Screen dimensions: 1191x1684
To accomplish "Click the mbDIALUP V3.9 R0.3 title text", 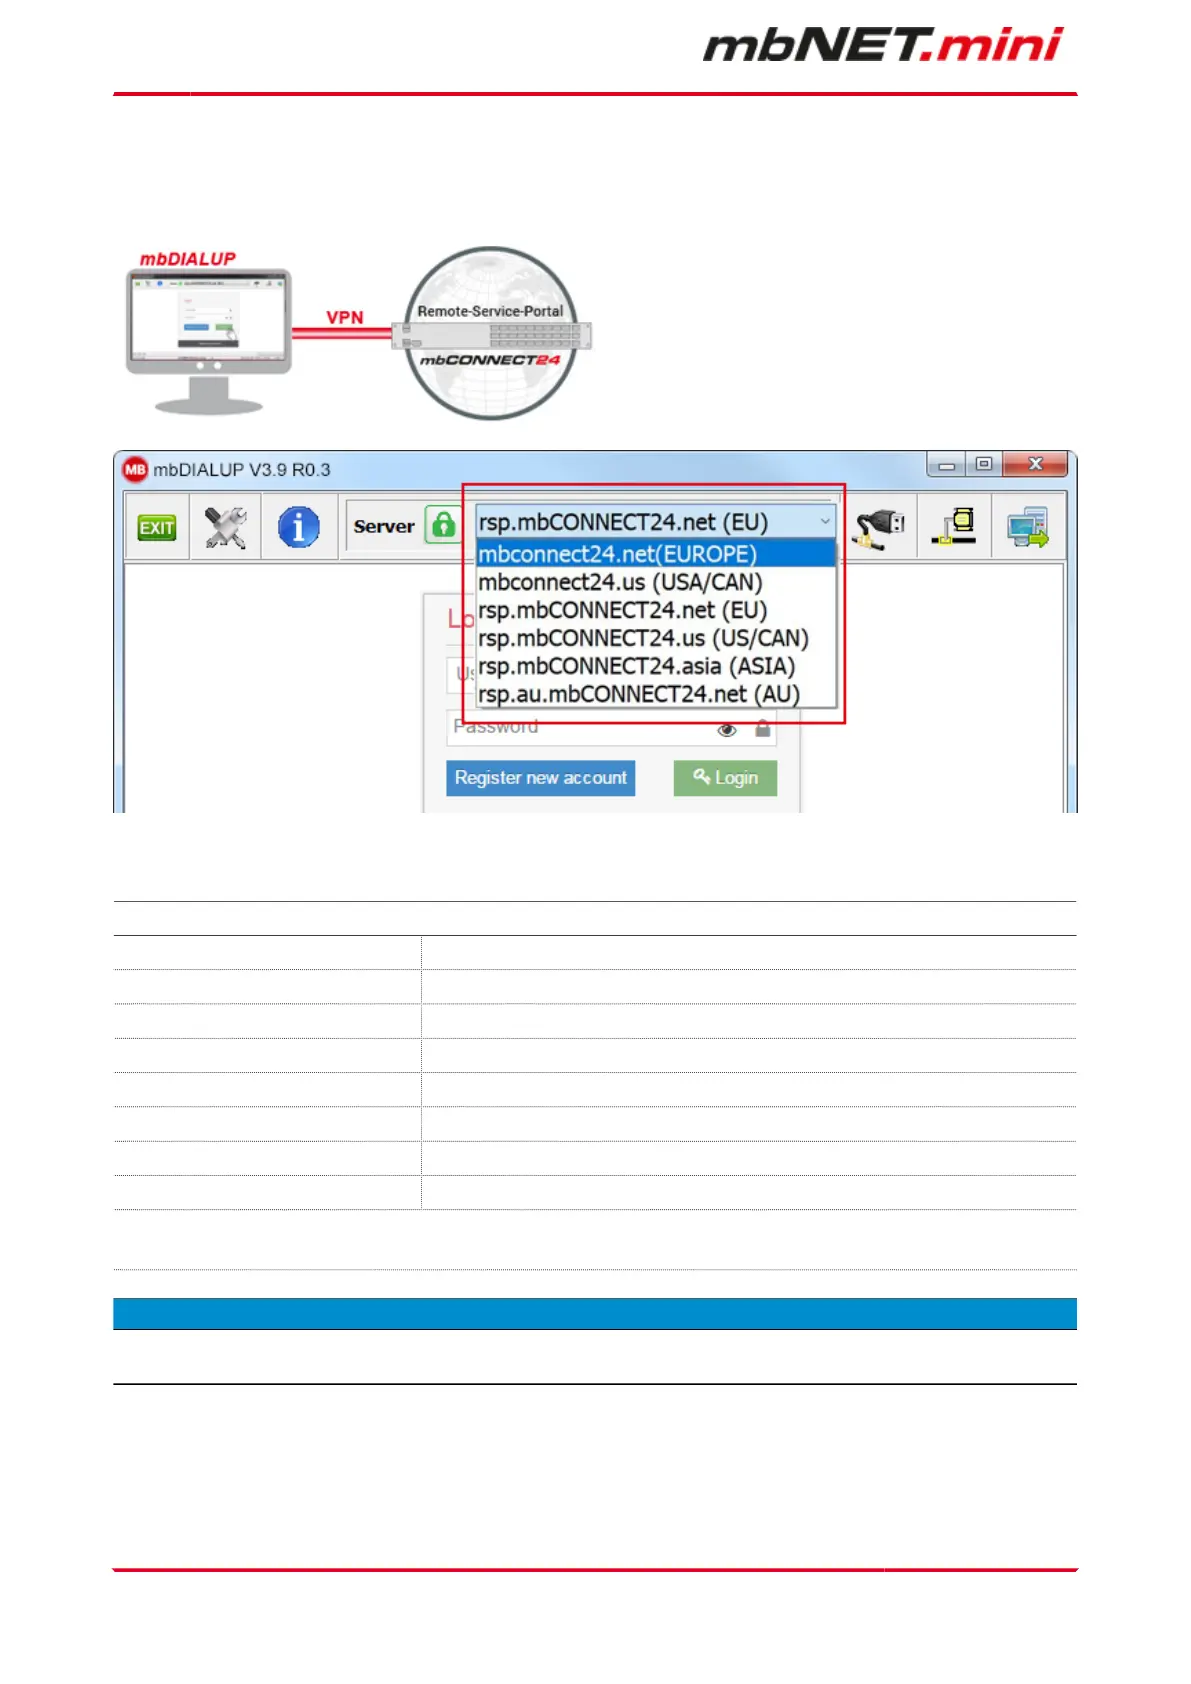I will [242, 470].
